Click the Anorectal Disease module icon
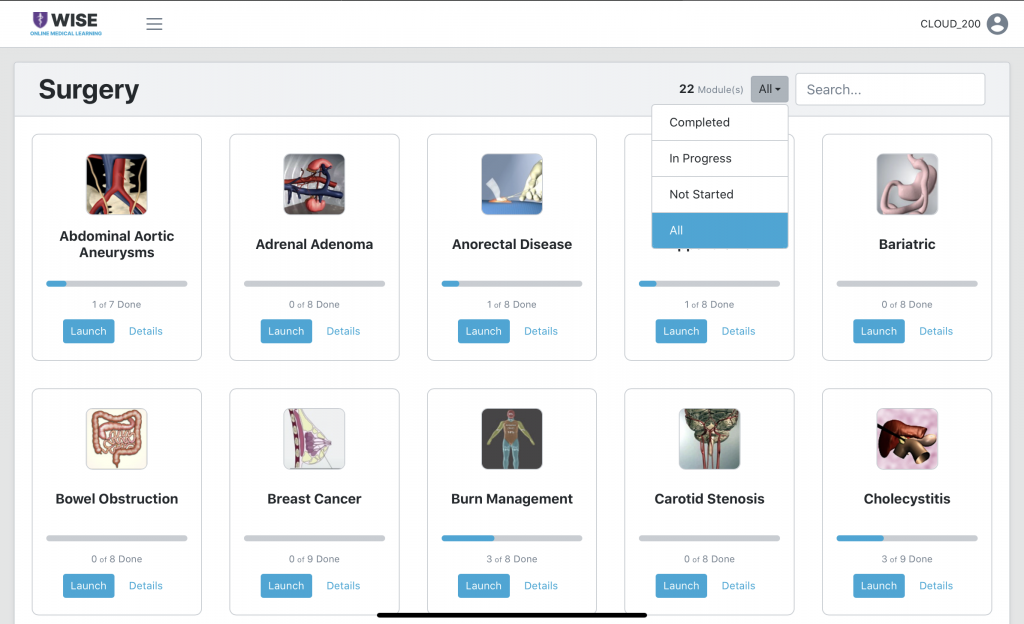 [512, 184]
